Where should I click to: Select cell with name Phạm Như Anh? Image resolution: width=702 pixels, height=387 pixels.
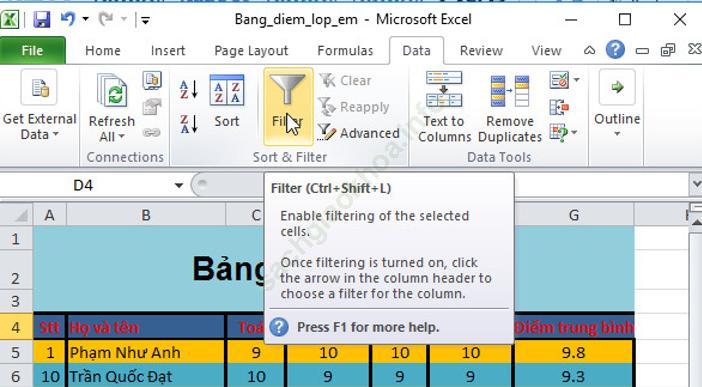pyautogui.click(x=145, y=353)
